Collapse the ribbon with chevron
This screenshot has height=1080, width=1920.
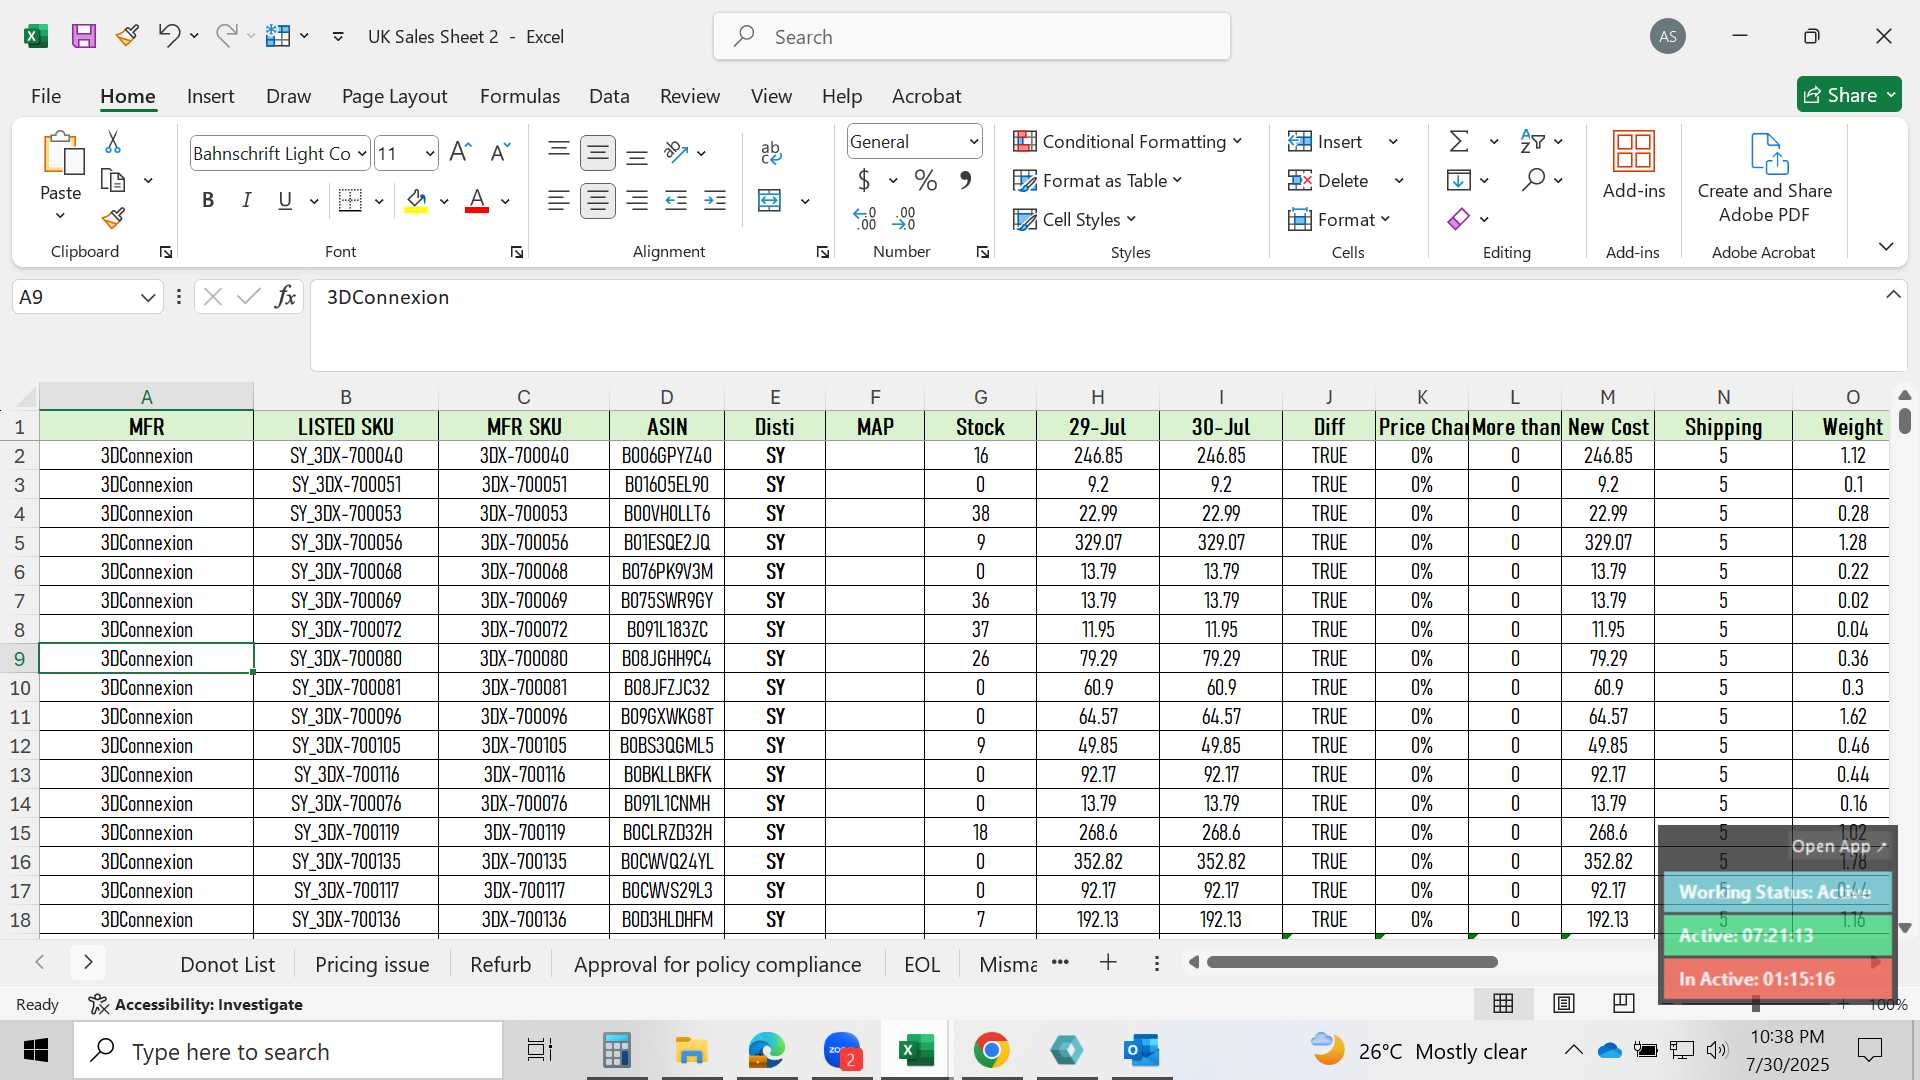[x=1886, y=246]
